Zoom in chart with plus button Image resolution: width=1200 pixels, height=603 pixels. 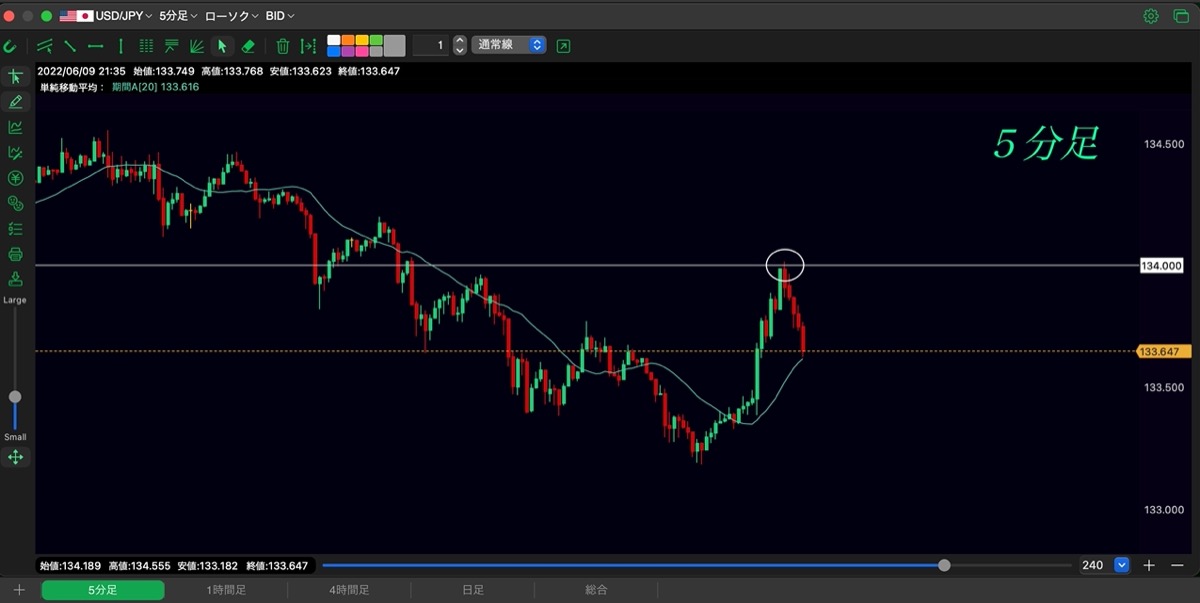coord(1149,565)
